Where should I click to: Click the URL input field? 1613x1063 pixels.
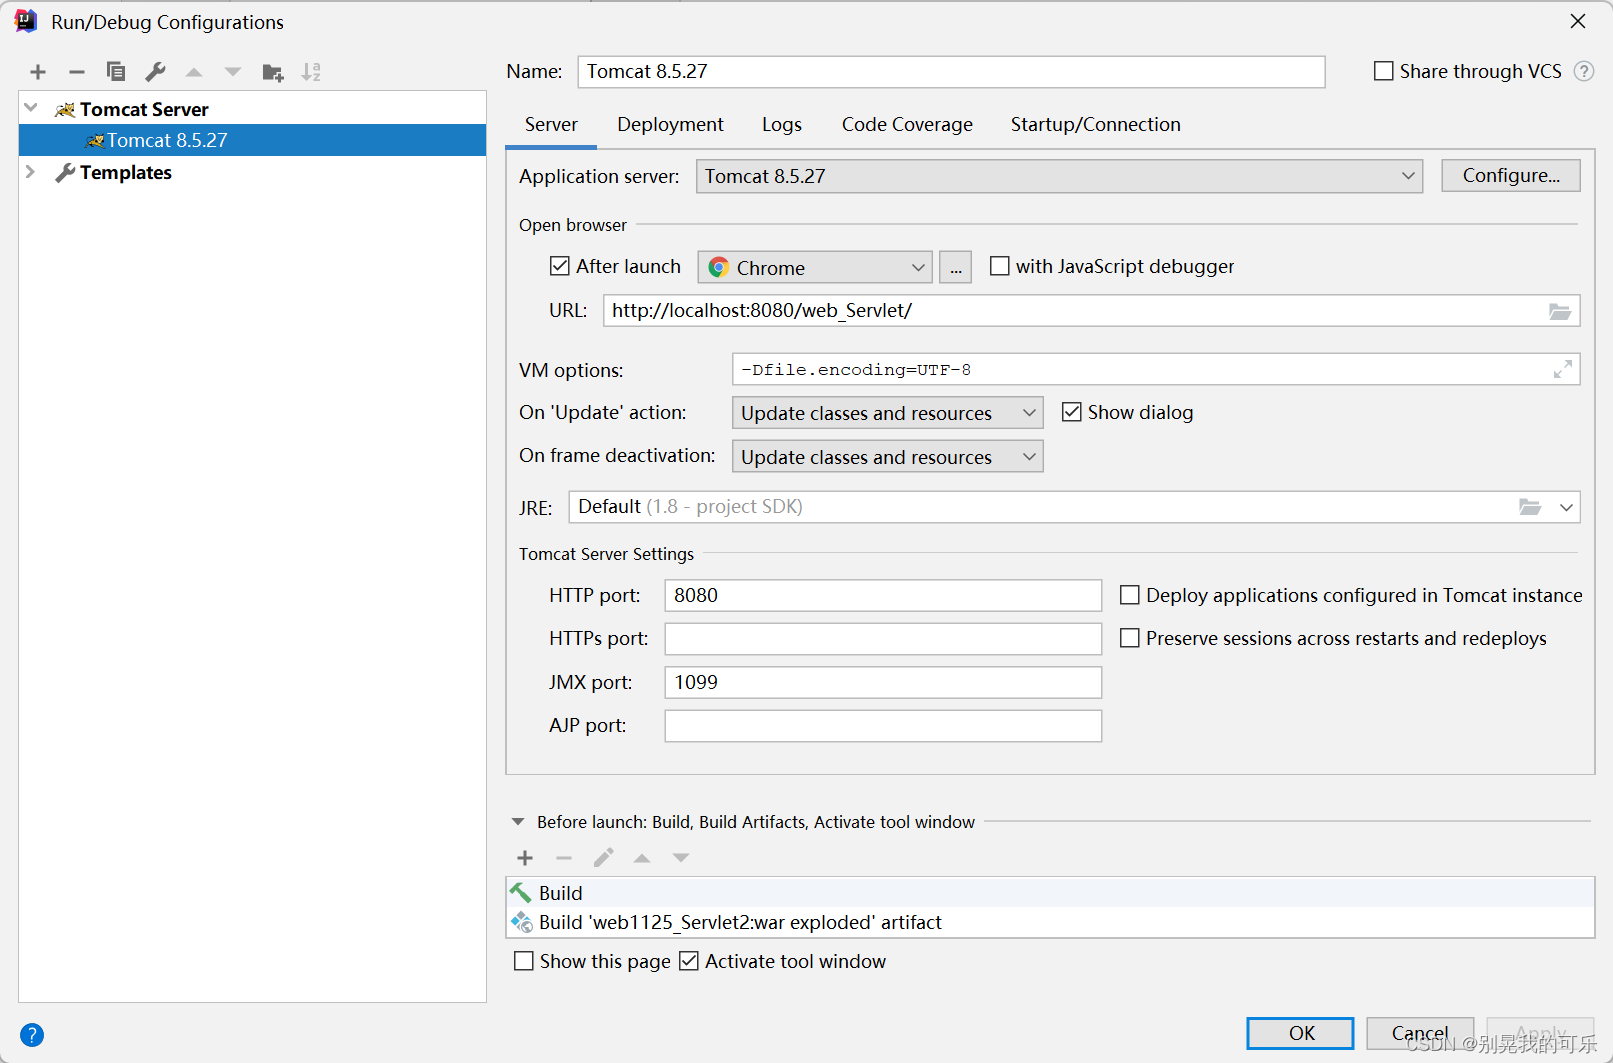tap(1091, 311)
